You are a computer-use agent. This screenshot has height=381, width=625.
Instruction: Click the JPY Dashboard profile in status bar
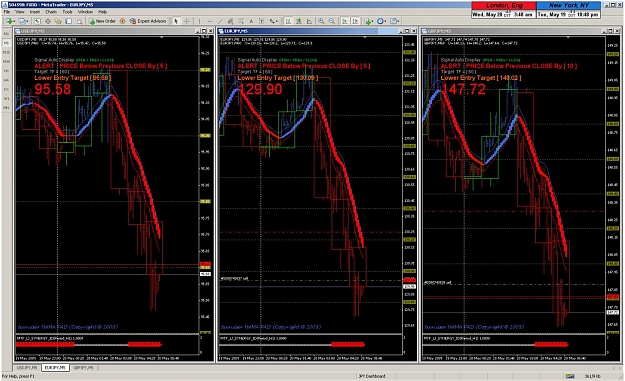pos(371,376)
